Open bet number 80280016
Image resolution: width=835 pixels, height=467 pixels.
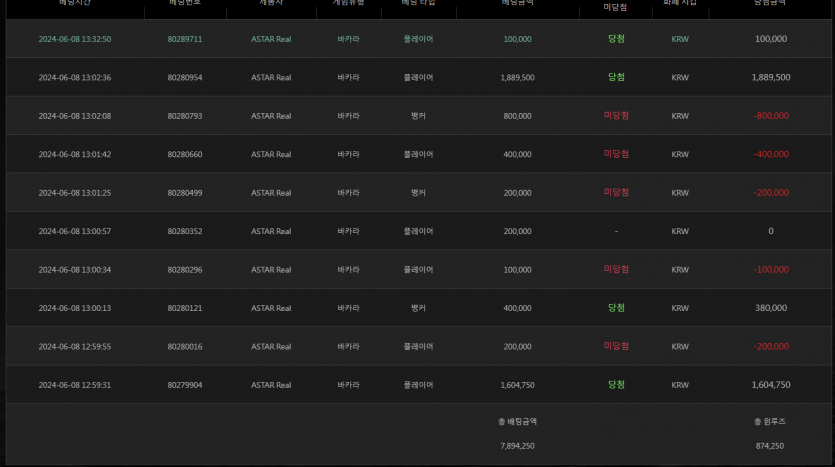(185, 347)
